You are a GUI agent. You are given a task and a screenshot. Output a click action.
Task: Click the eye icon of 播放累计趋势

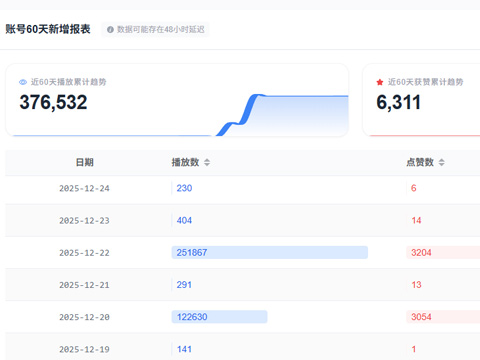[23, 82]
